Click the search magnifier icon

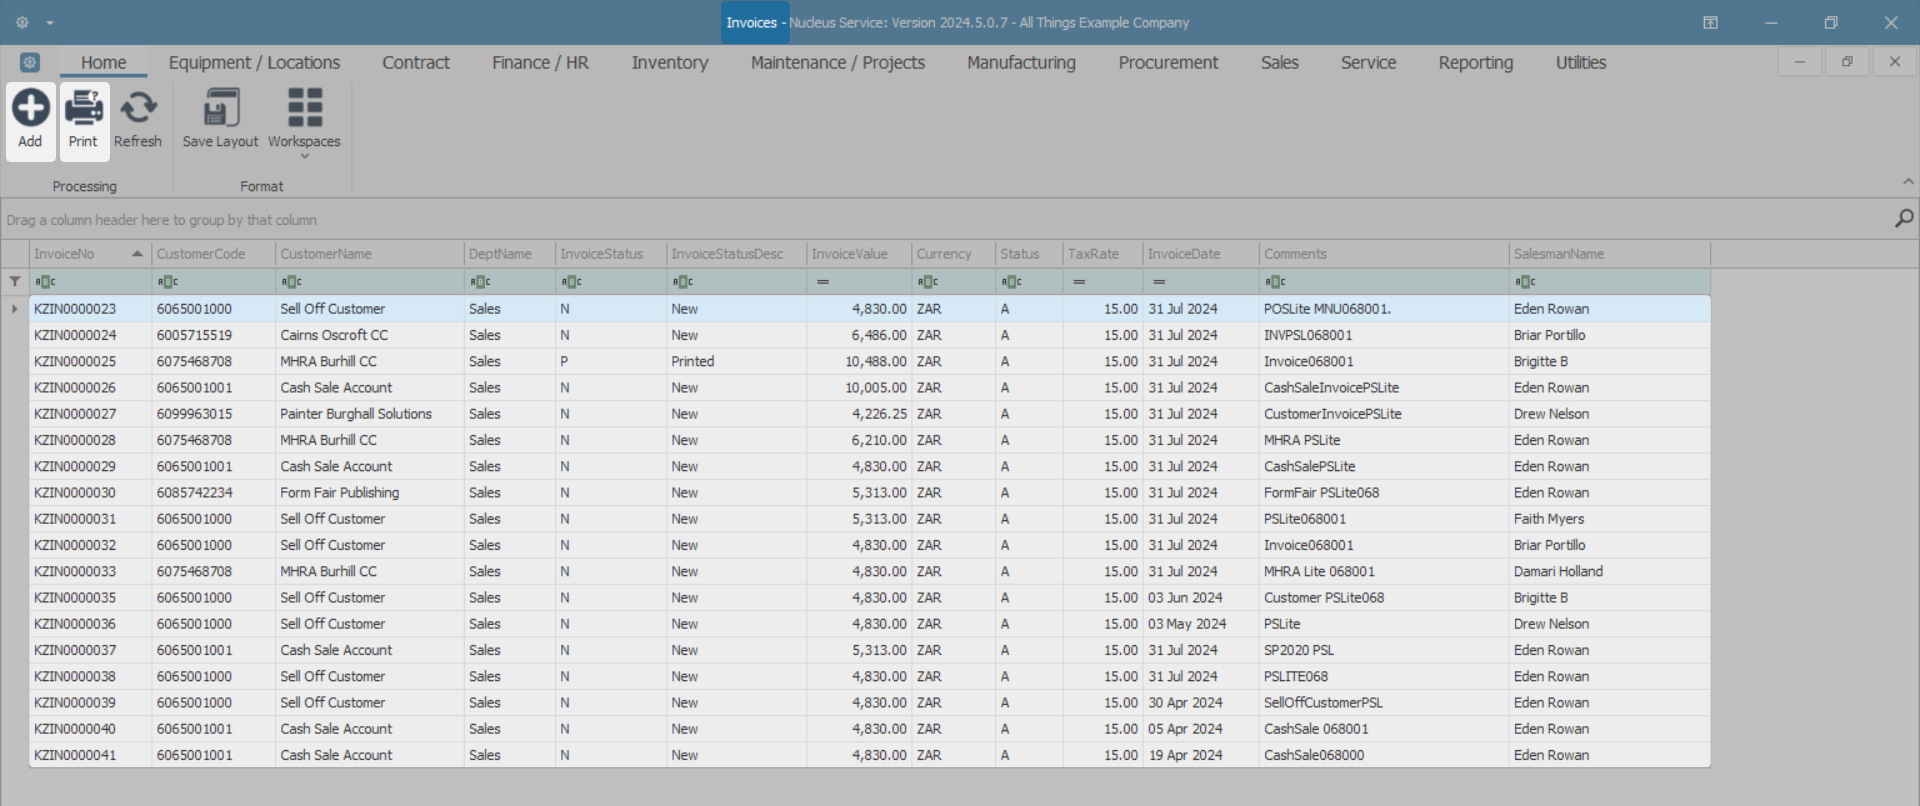coord(1903,218)
